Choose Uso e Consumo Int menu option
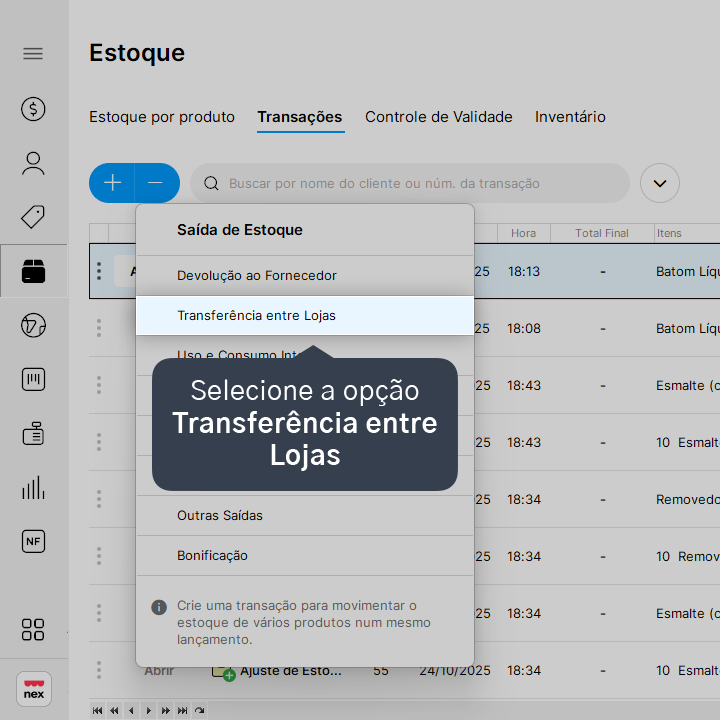The image size is (720, 720). 238,354
